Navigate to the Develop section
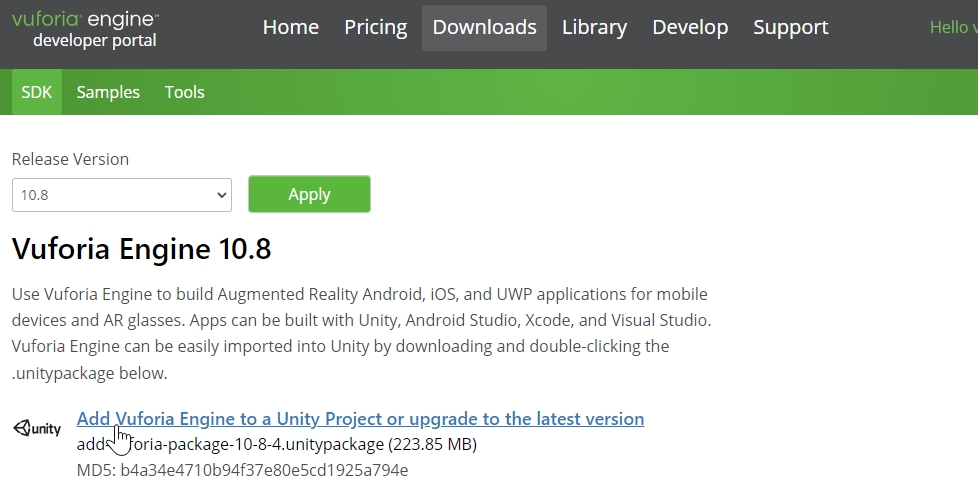This screenshot has height=488, width=978. [x=690, y=28]
